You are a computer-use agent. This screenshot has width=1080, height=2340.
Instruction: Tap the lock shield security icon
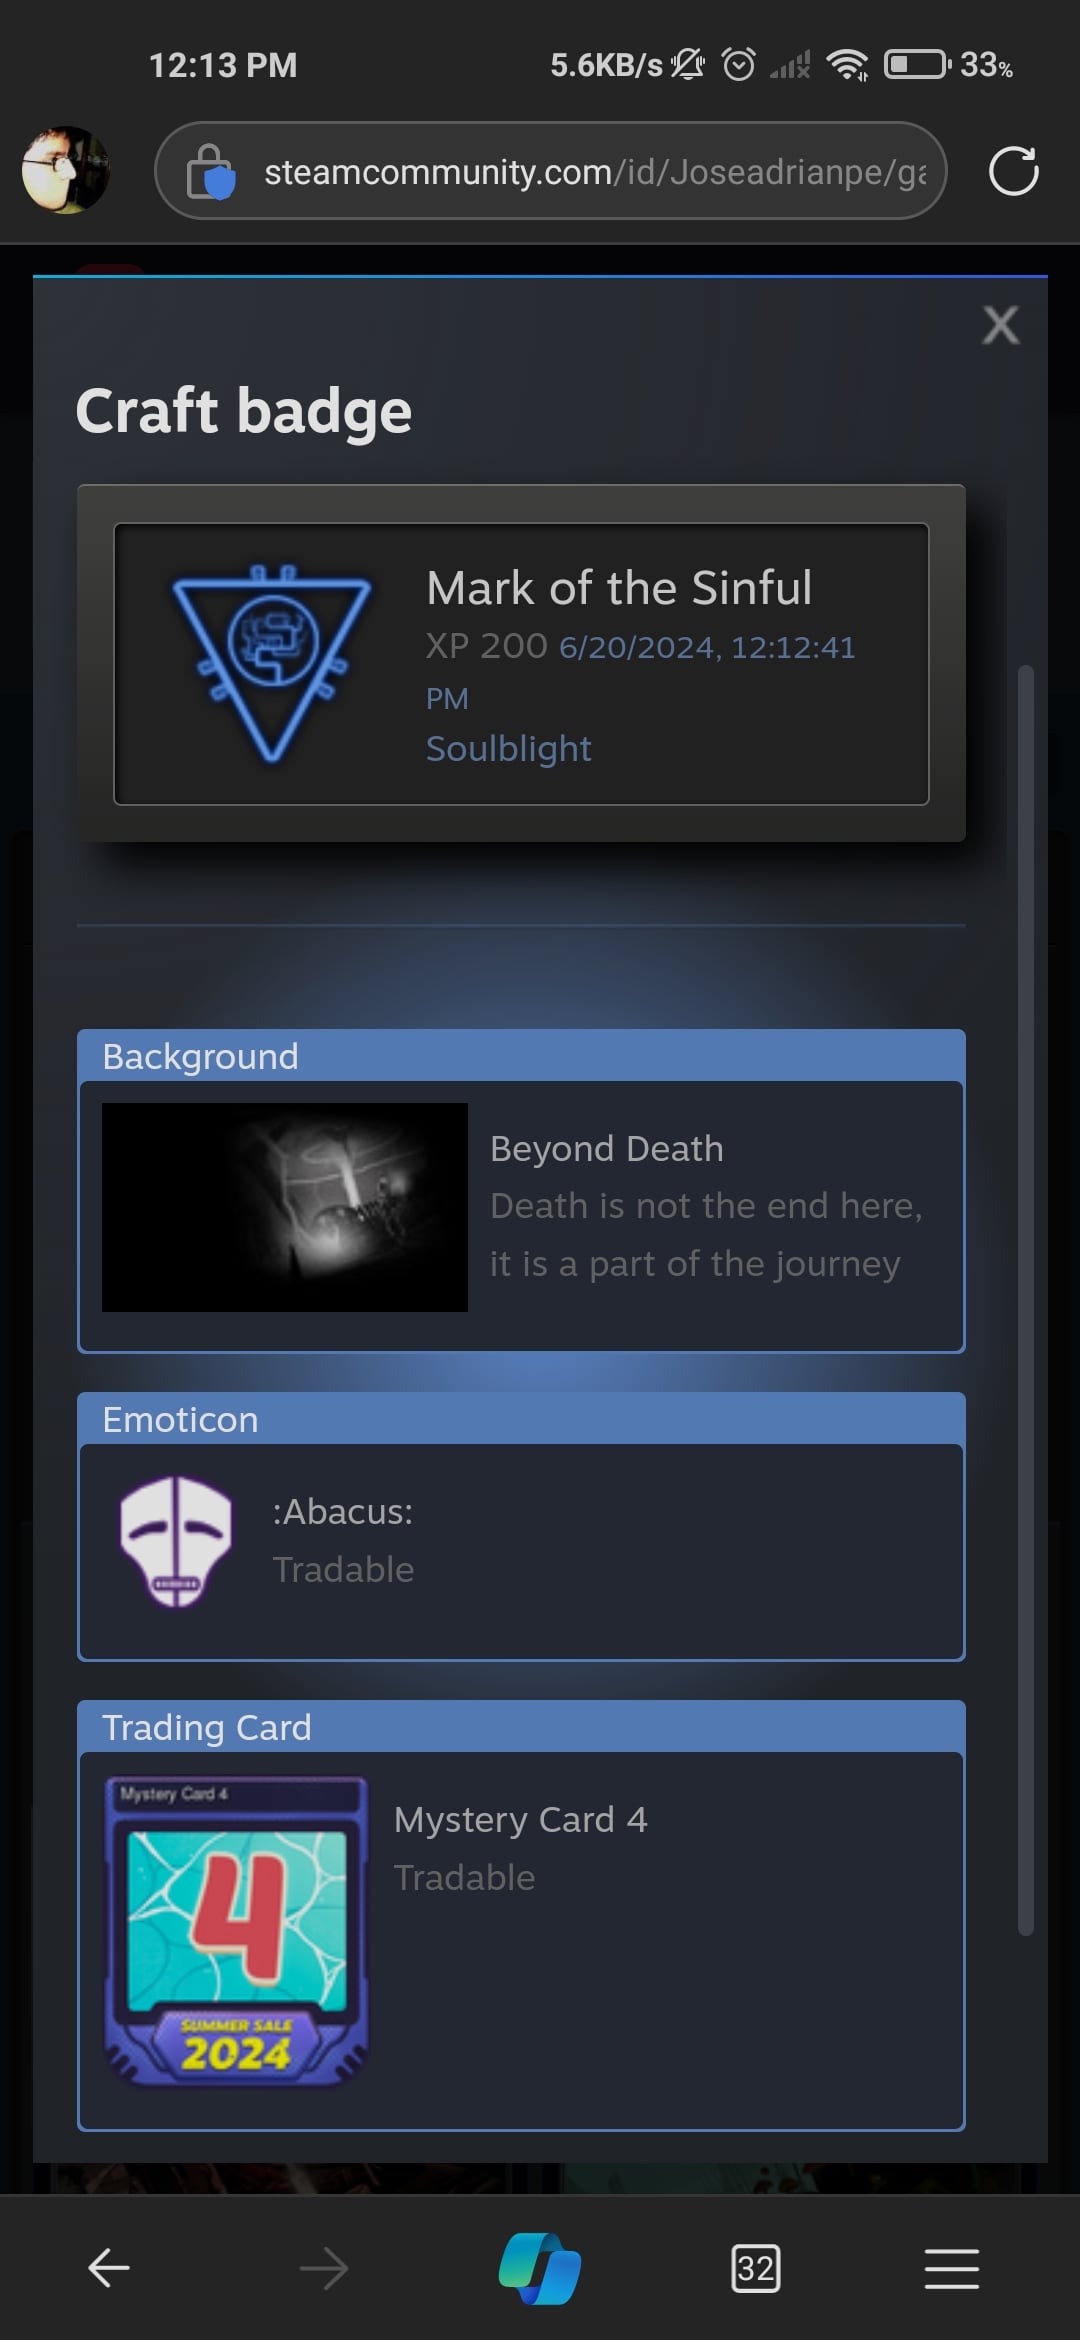click(211, 172)
